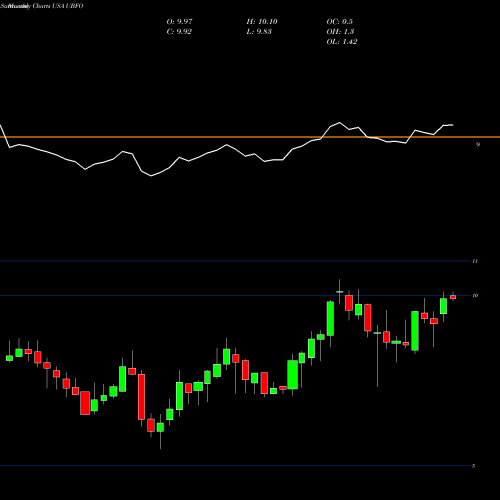
Task: Click the OH: 1.3 value
Action: 340,32
